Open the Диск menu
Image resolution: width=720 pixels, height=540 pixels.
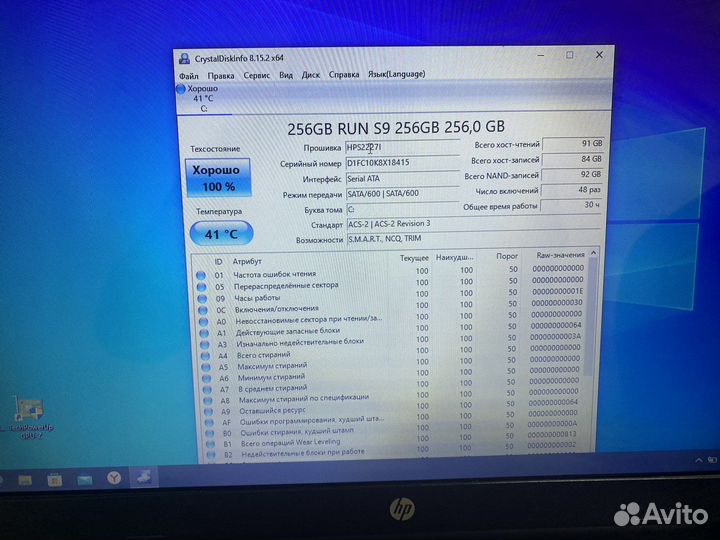coord(310,74)
